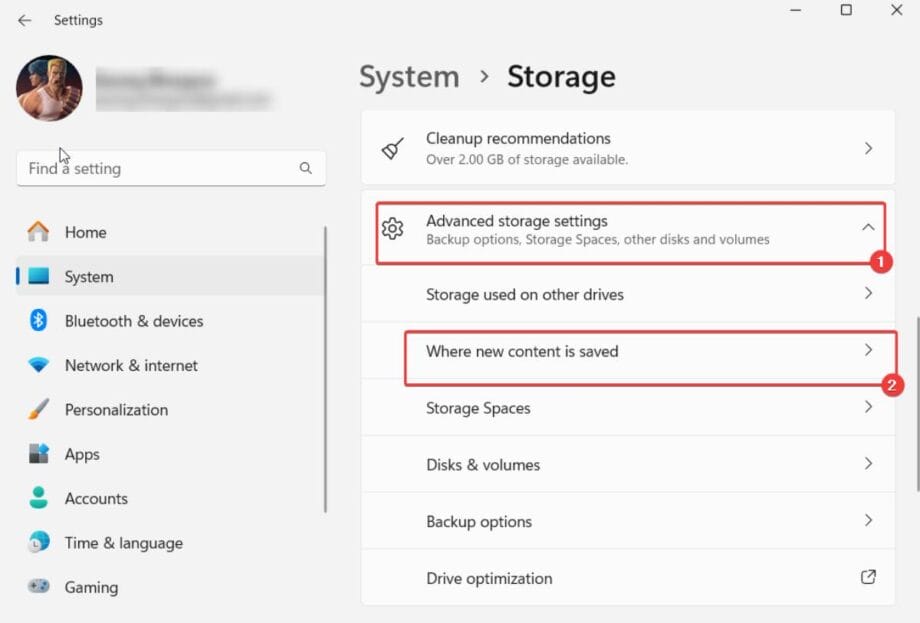920x623 pixels.
Task: Click the Advanced storage settings gear icon
Action: click(394, 229)
